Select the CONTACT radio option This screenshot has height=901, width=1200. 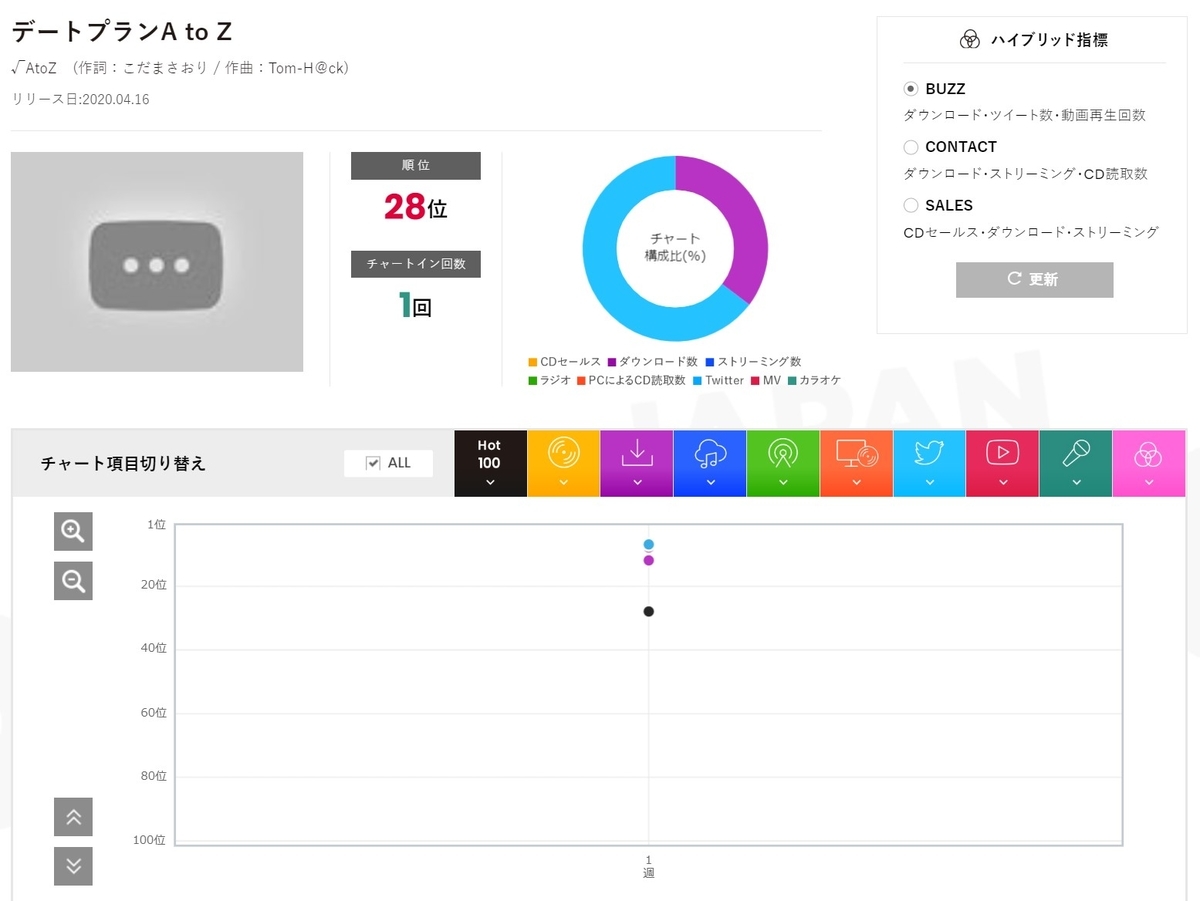click(911, 147)
